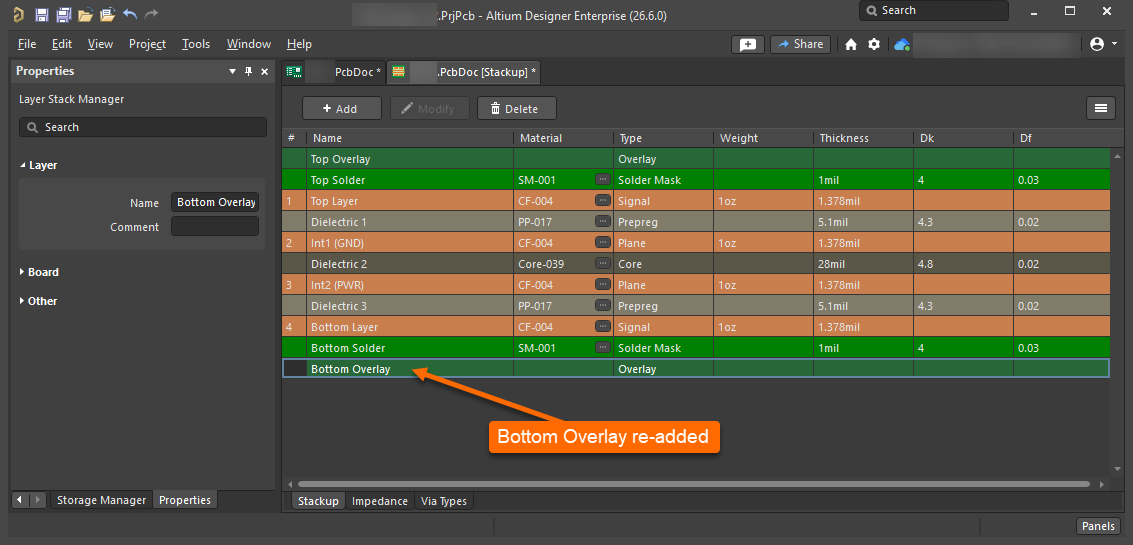Image resolution: width=1133 pixels, height=545 pixels.
Task: Click the Modify button
Action: point(430,108)
